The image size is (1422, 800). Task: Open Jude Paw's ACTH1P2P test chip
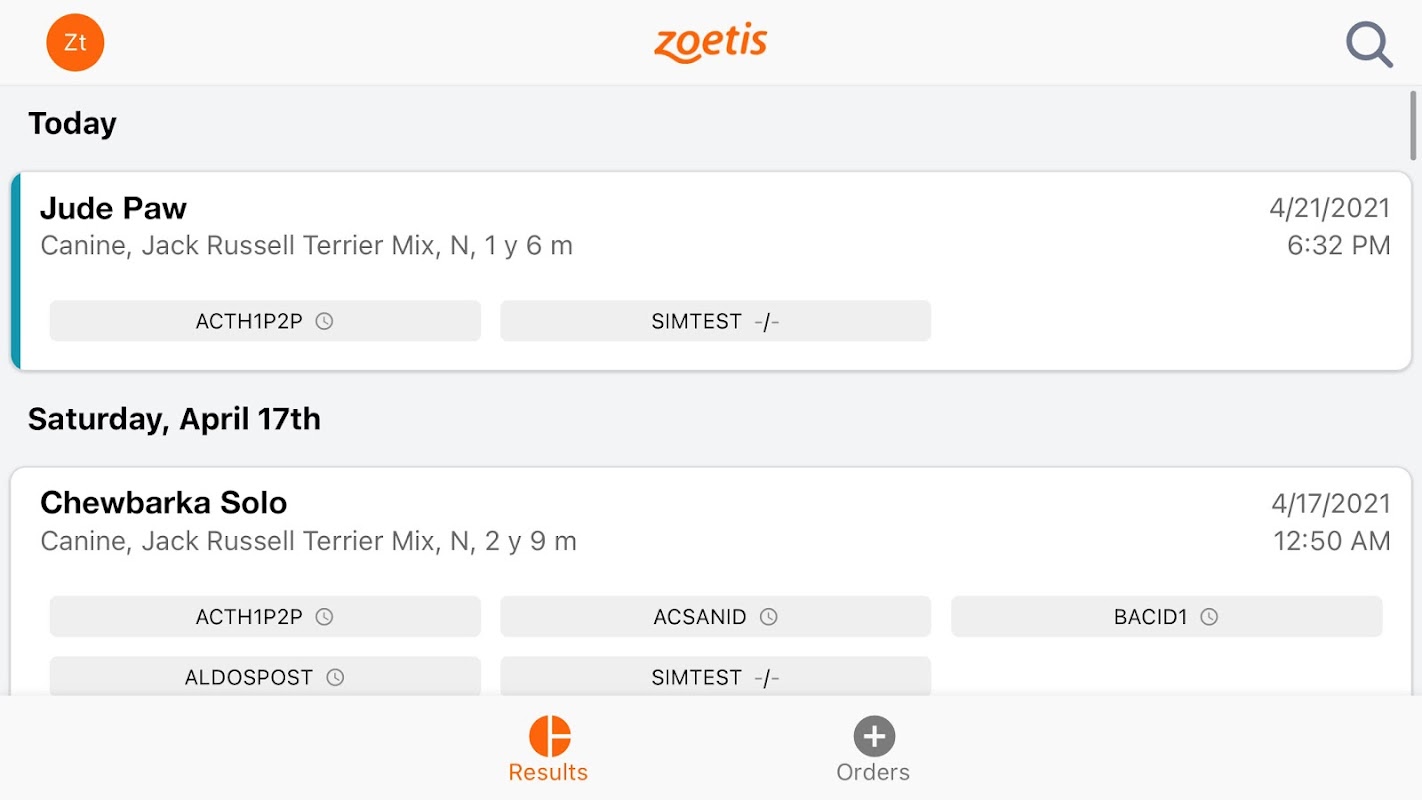(265, 321)
